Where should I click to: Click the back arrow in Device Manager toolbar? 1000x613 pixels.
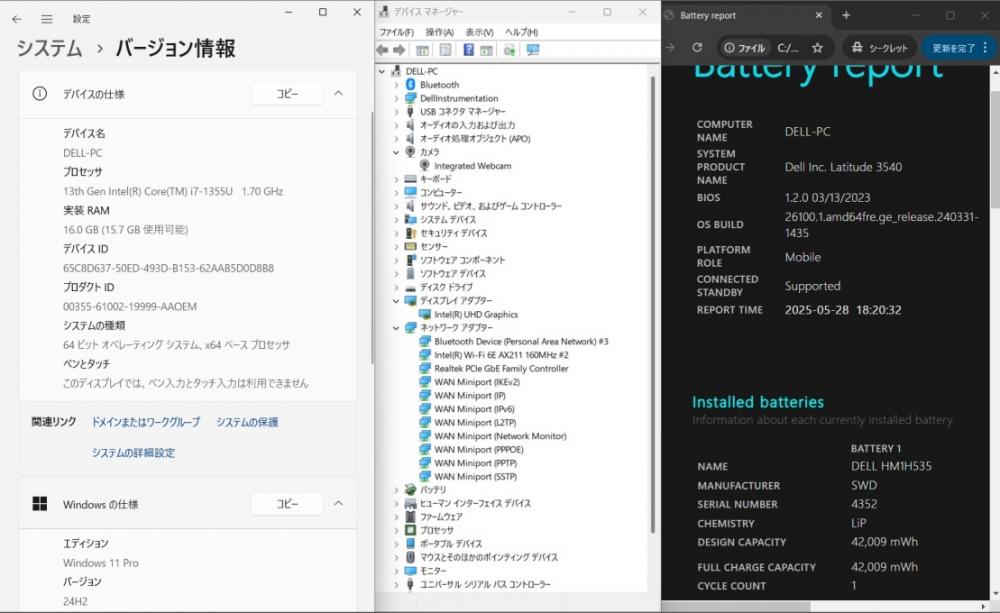(383, 50)
